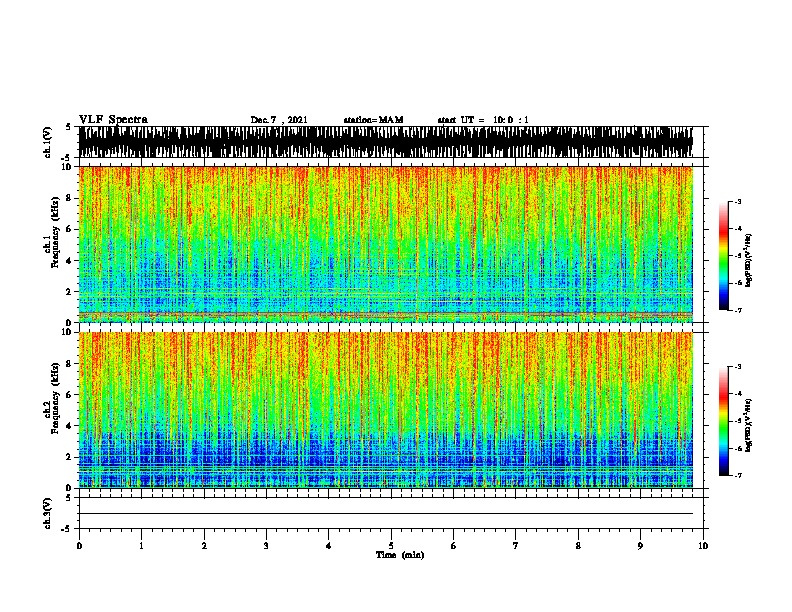Click inside the ch.1 spectrogram plot
Image resolution: width=792 pixels, height=612 pixels.
[x=386, y=244]
